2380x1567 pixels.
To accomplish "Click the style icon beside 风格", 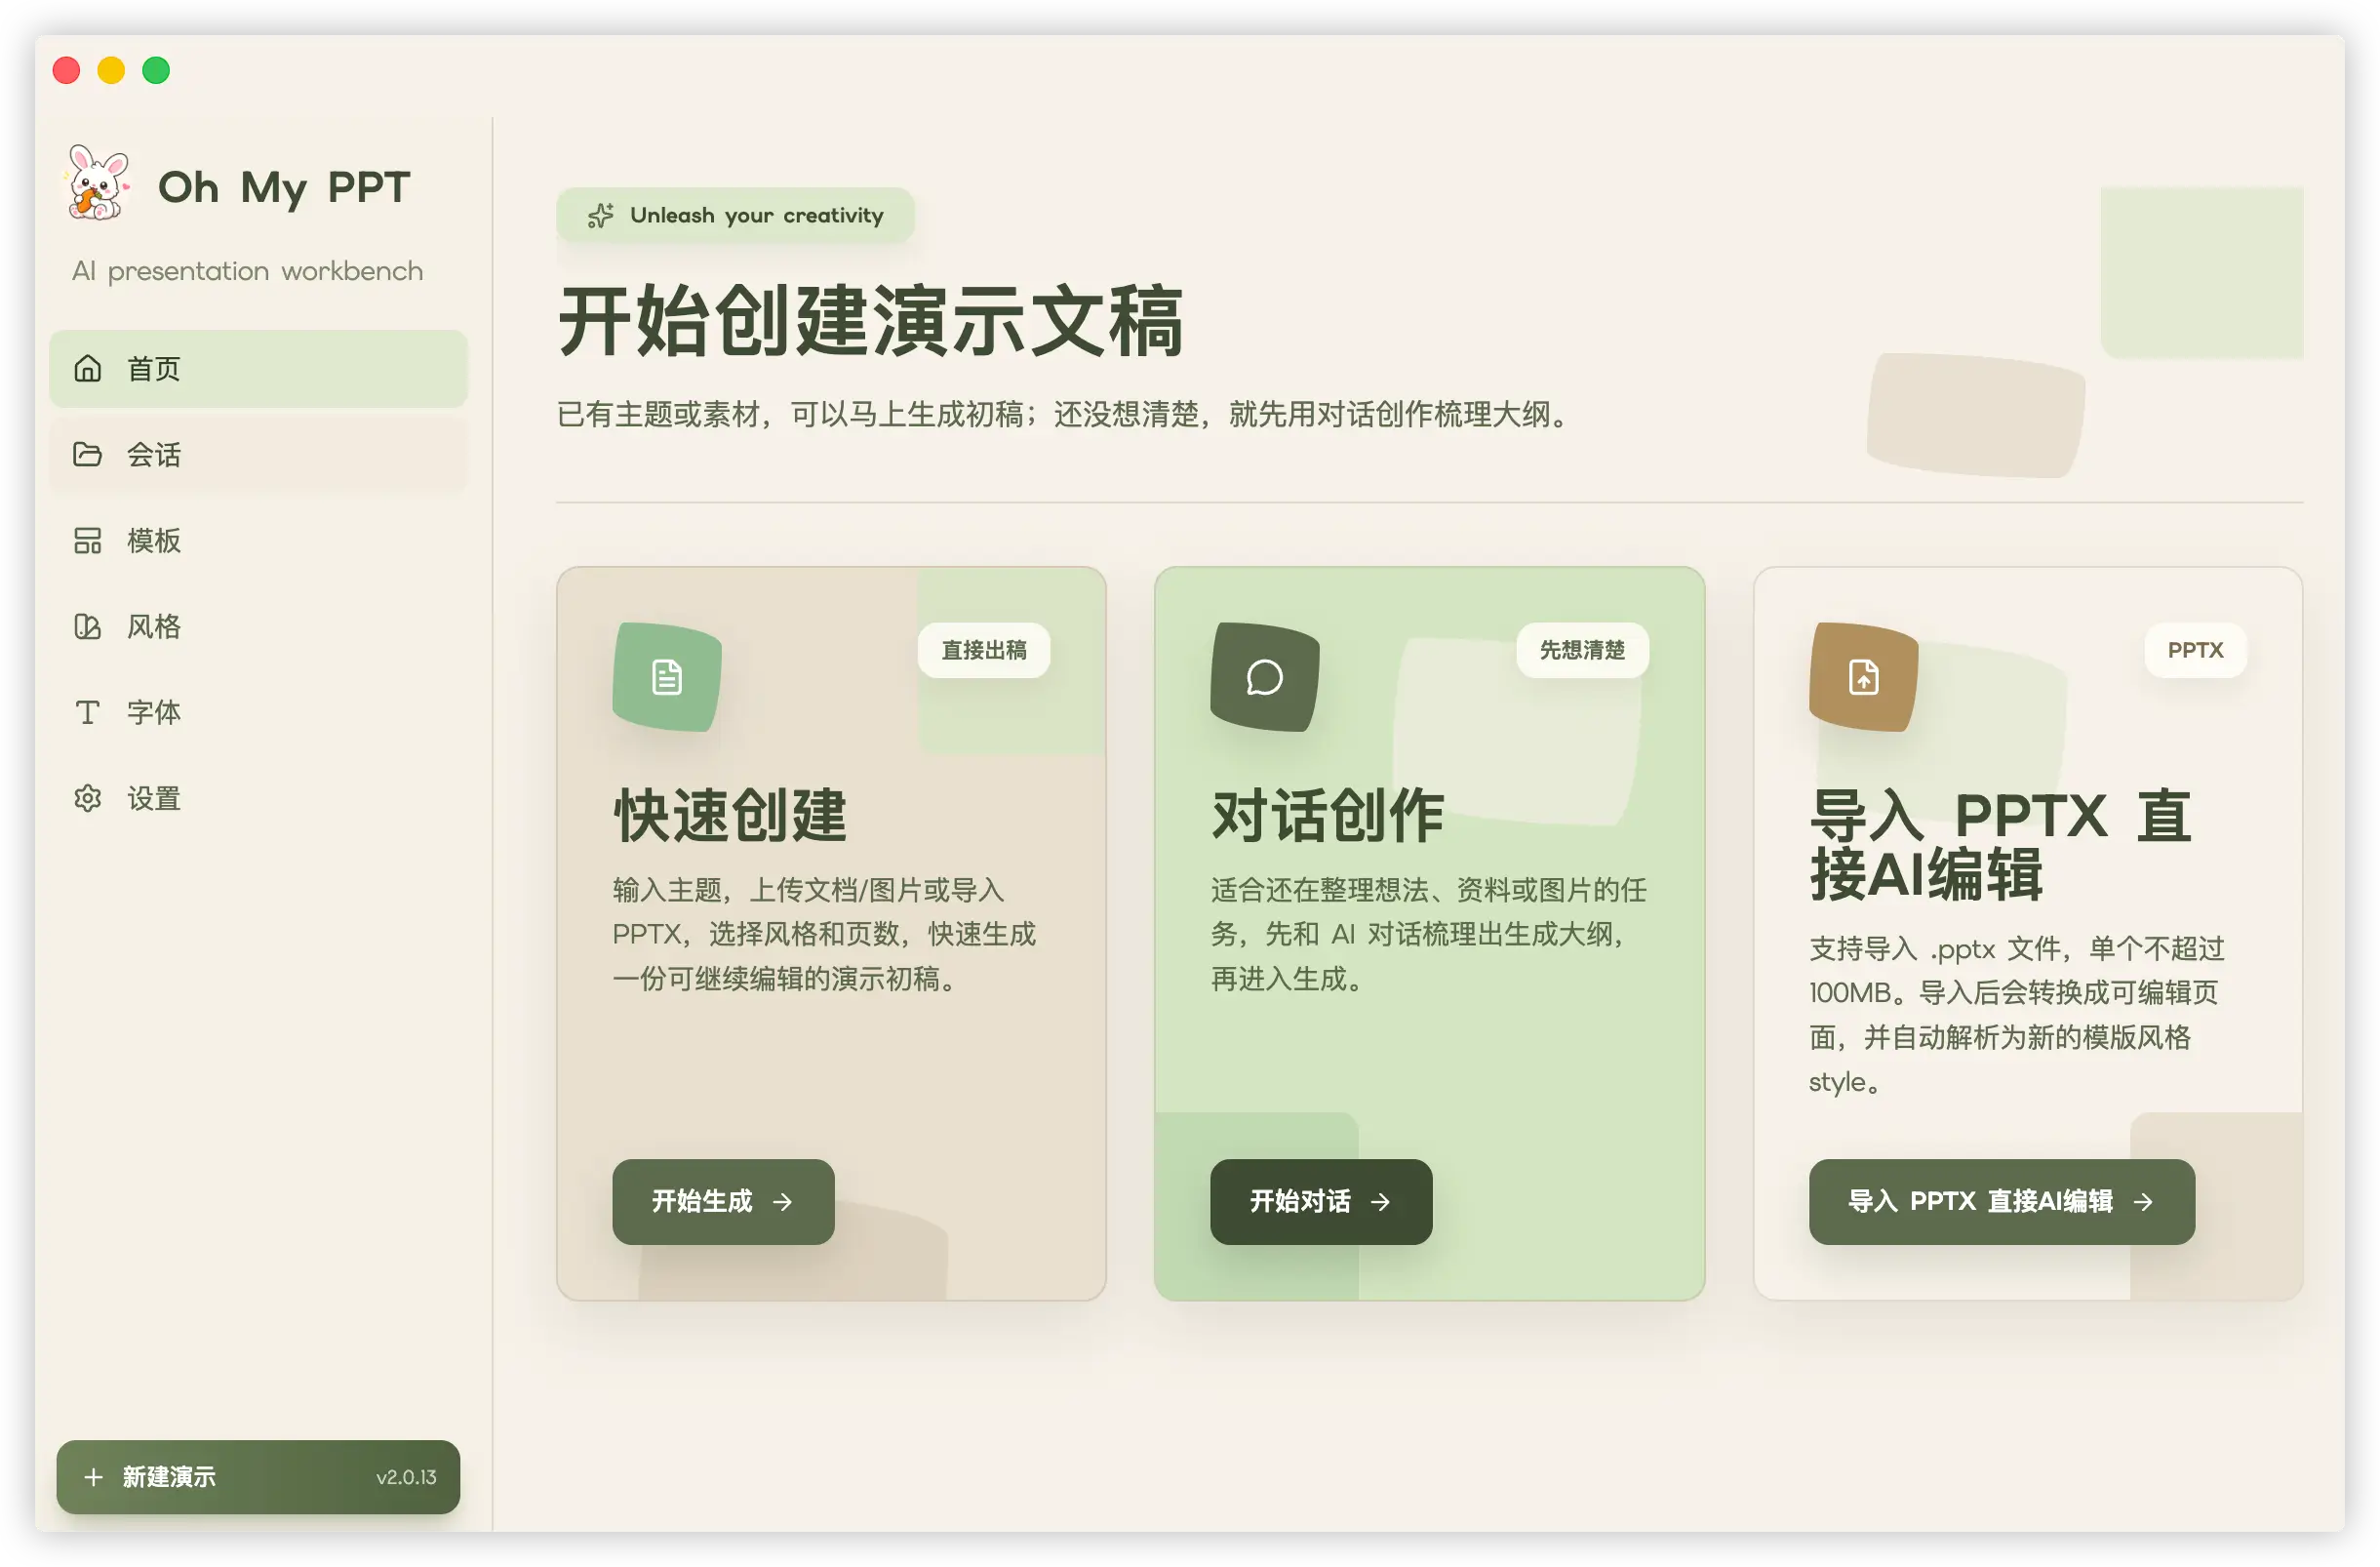I will tap(88, 626).
